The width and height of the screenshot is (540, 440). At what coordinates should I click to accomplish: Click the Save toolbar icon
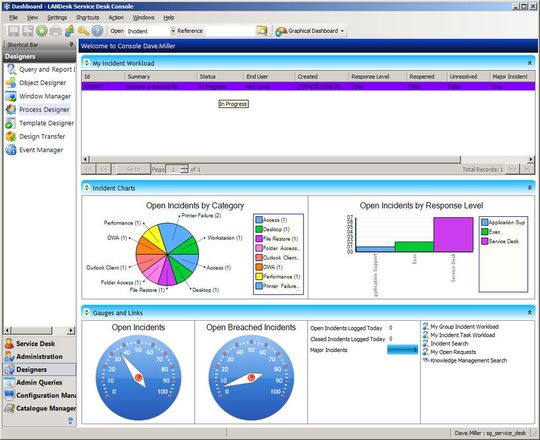pos(14,31)
